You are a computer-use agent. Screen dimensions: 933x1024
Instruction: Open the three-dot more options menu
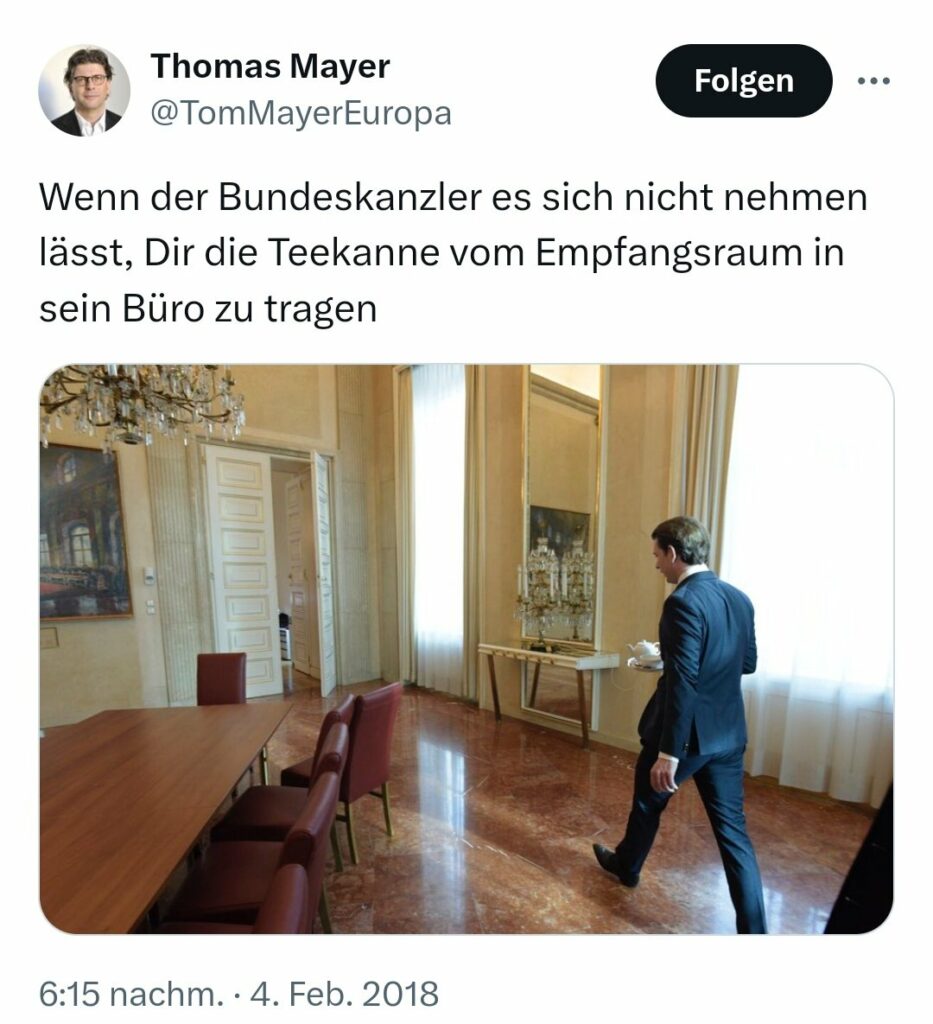pos(873,81)
